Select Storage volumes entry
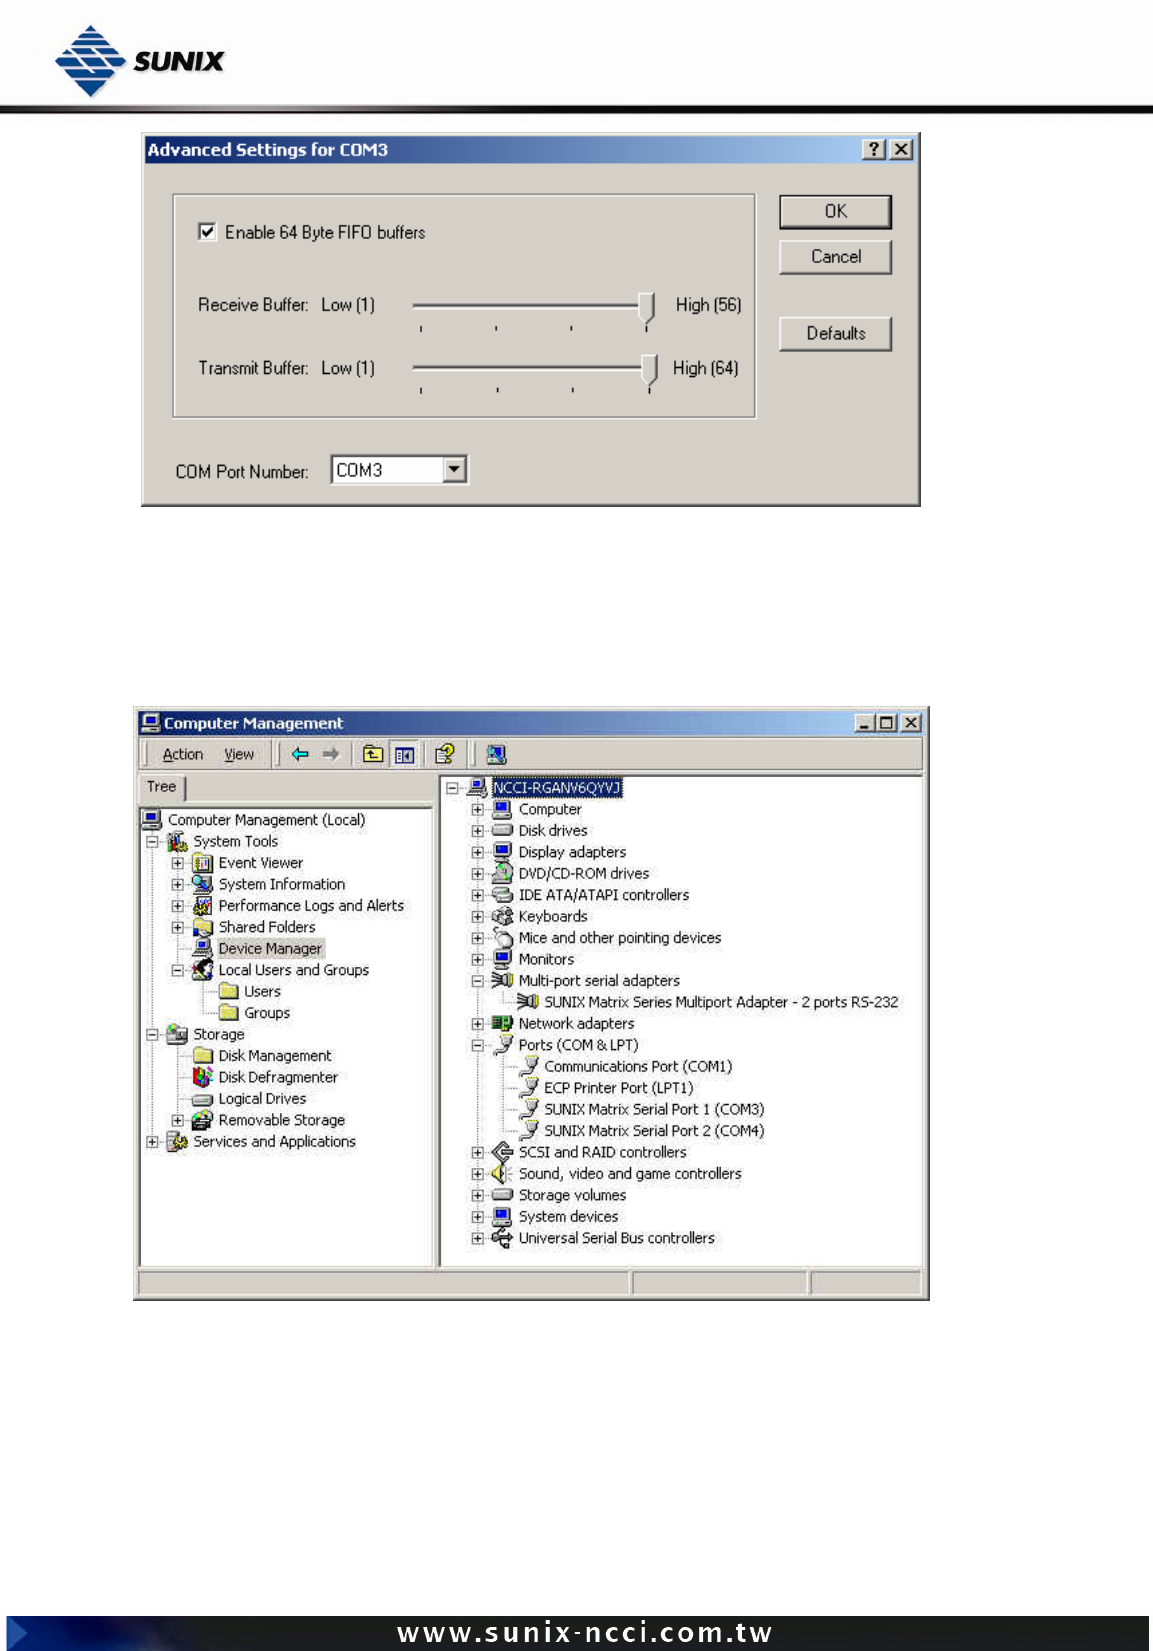This screenshot has height=1651, width=1153. [572, 1195]
